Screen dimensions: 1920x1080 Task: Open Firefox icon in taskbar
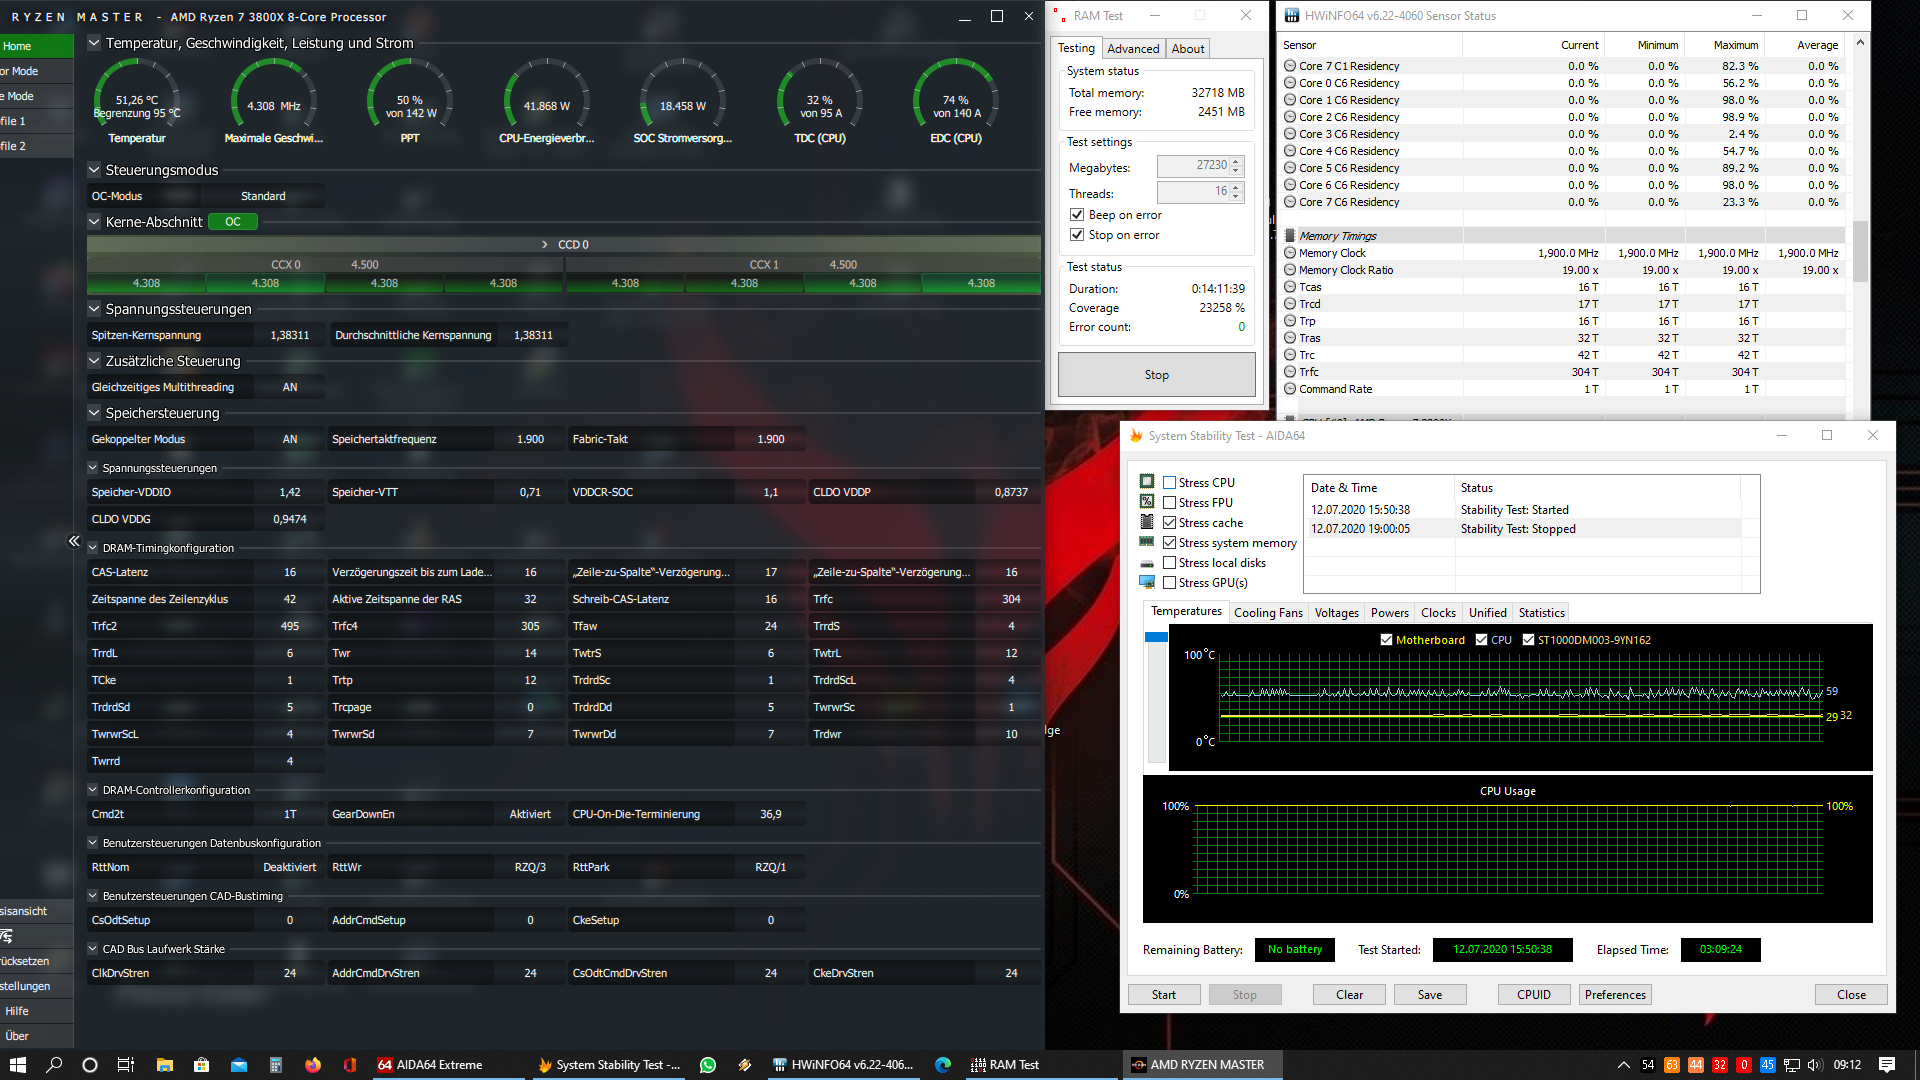click(x=313, y=1065)
